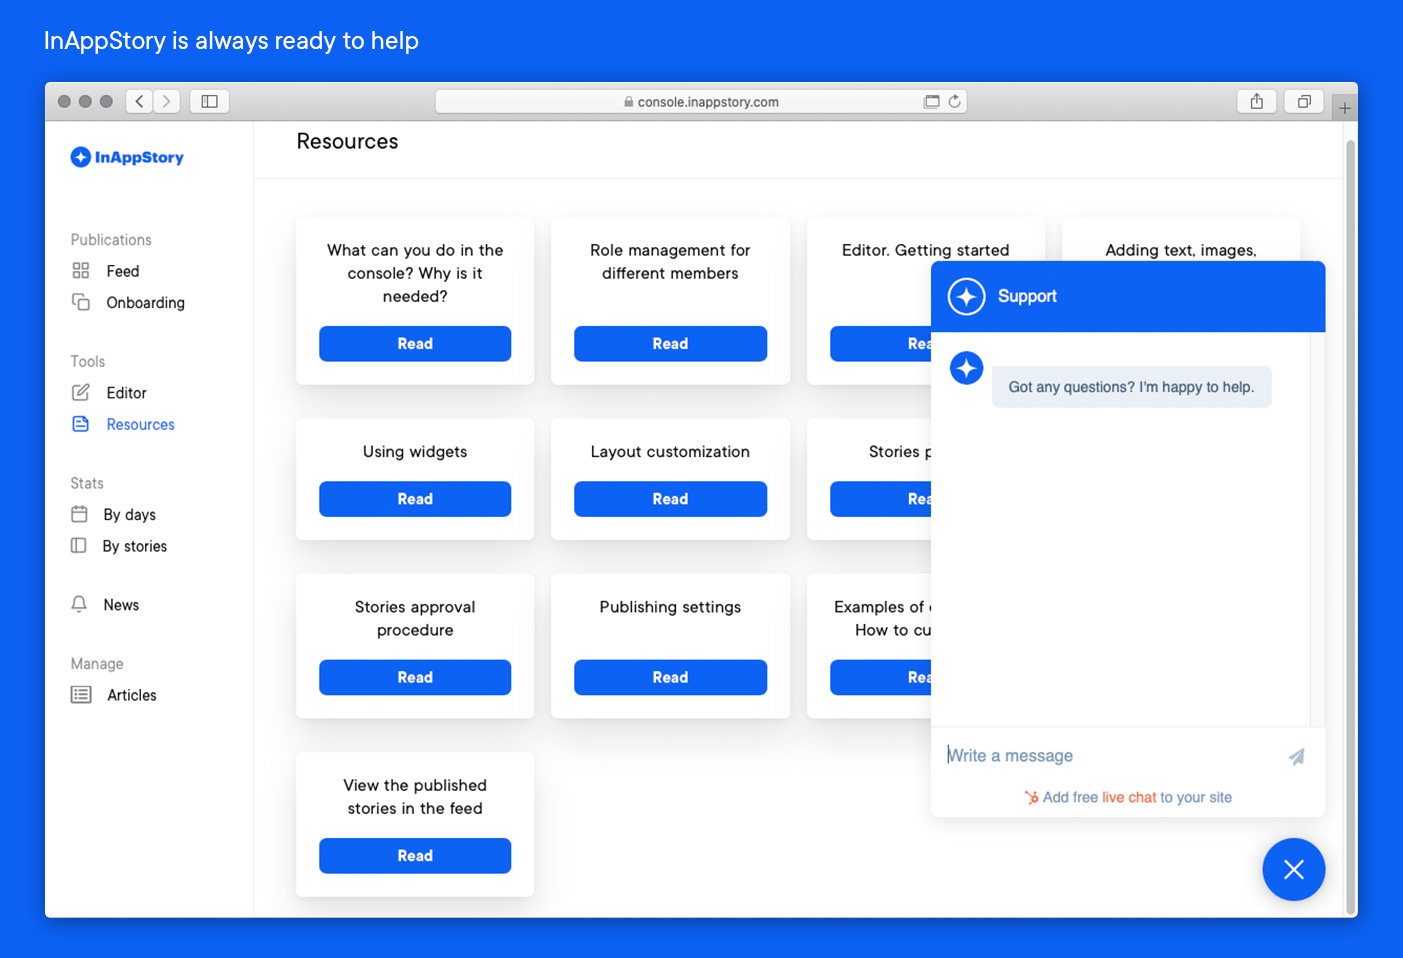Click the By stories panel icon
Viewport: 1403px width, 958px height.
point(79,546)
